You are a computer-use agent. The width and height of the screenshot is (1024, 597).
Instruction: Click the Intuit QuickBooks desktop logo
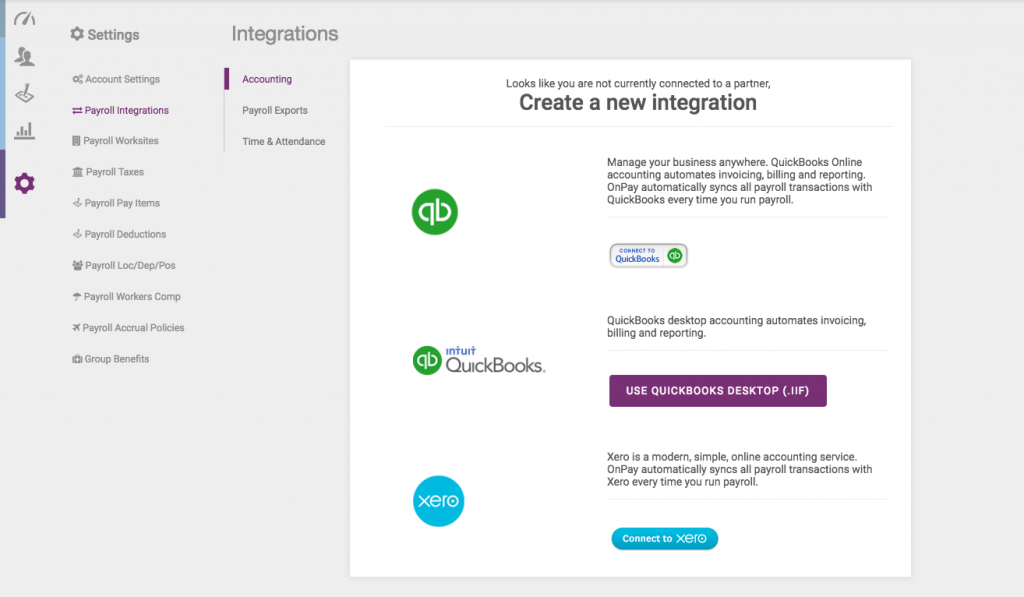click(x=479, y=361)
